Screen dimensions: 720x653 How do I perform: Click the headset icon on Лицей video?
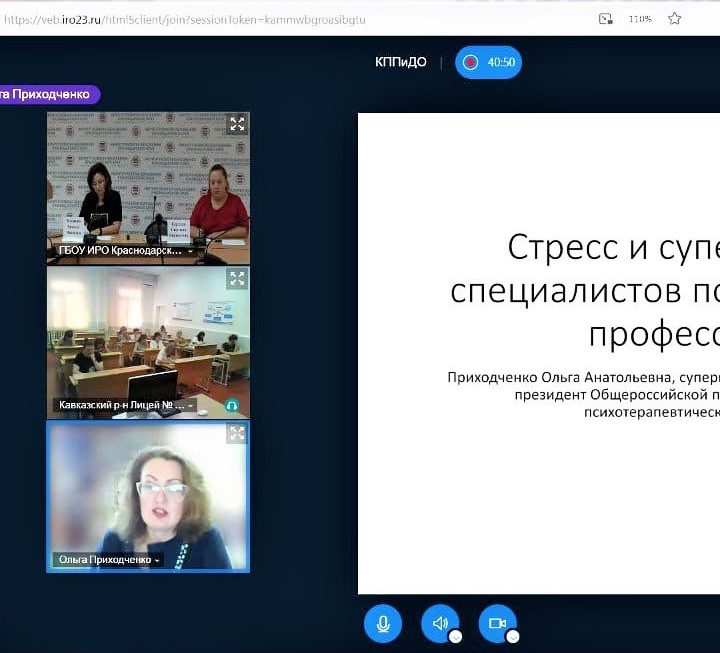[x=232, y=405]
